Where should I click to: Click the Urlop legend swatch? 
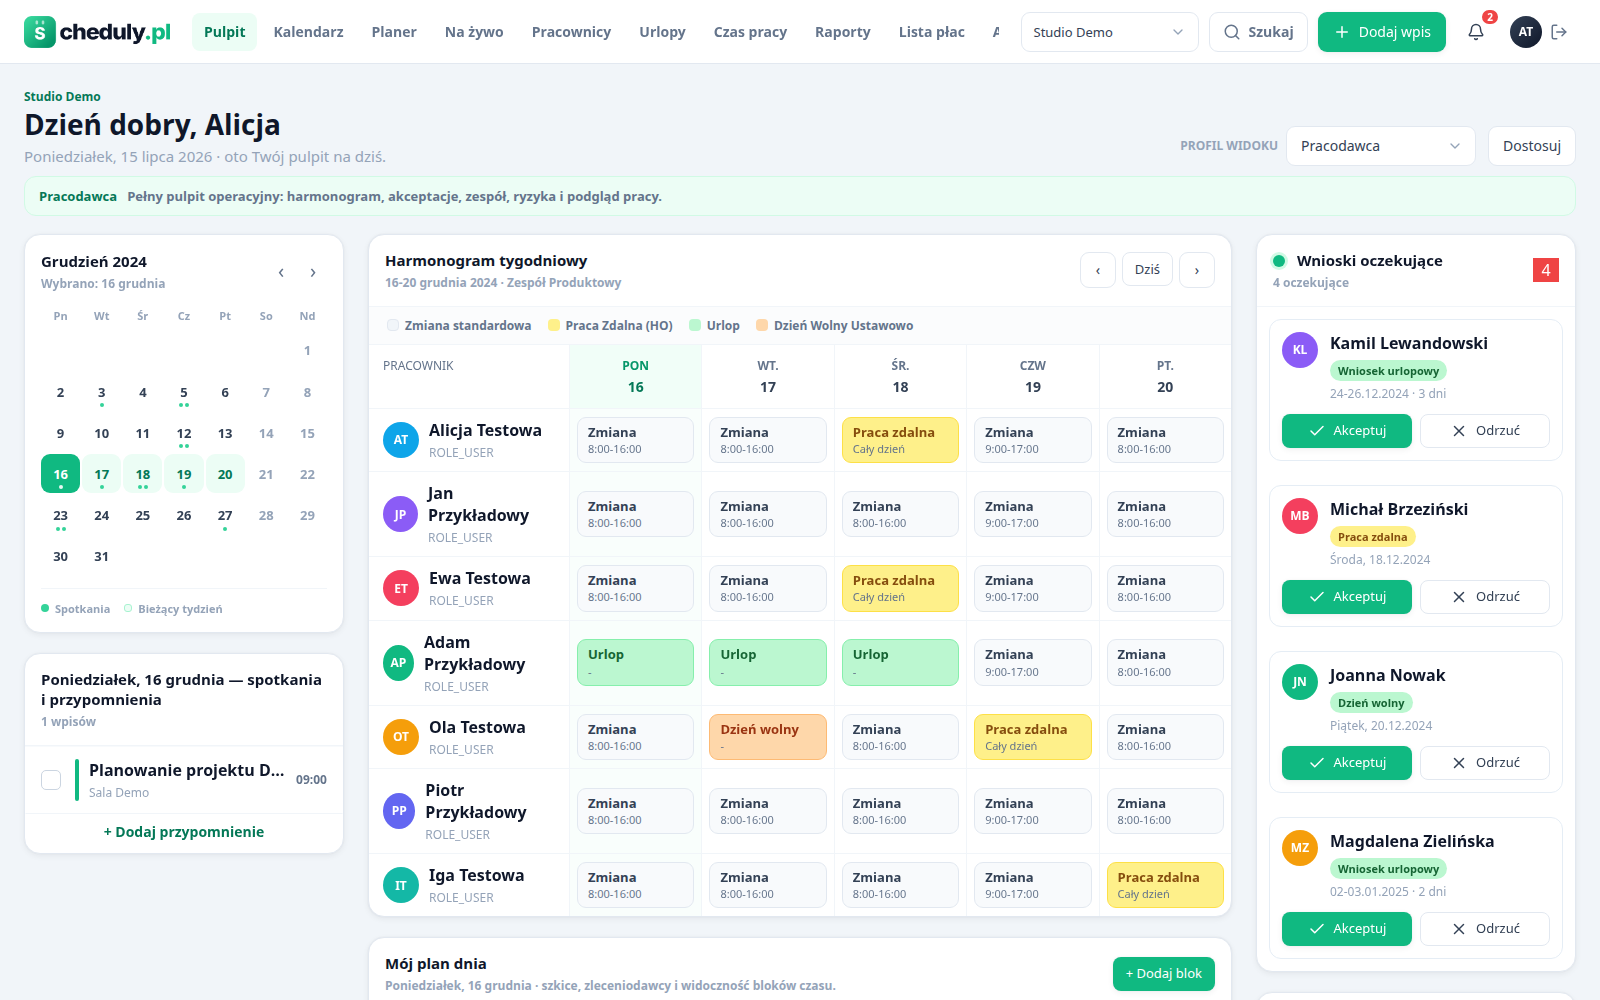[x=695, y=325]
